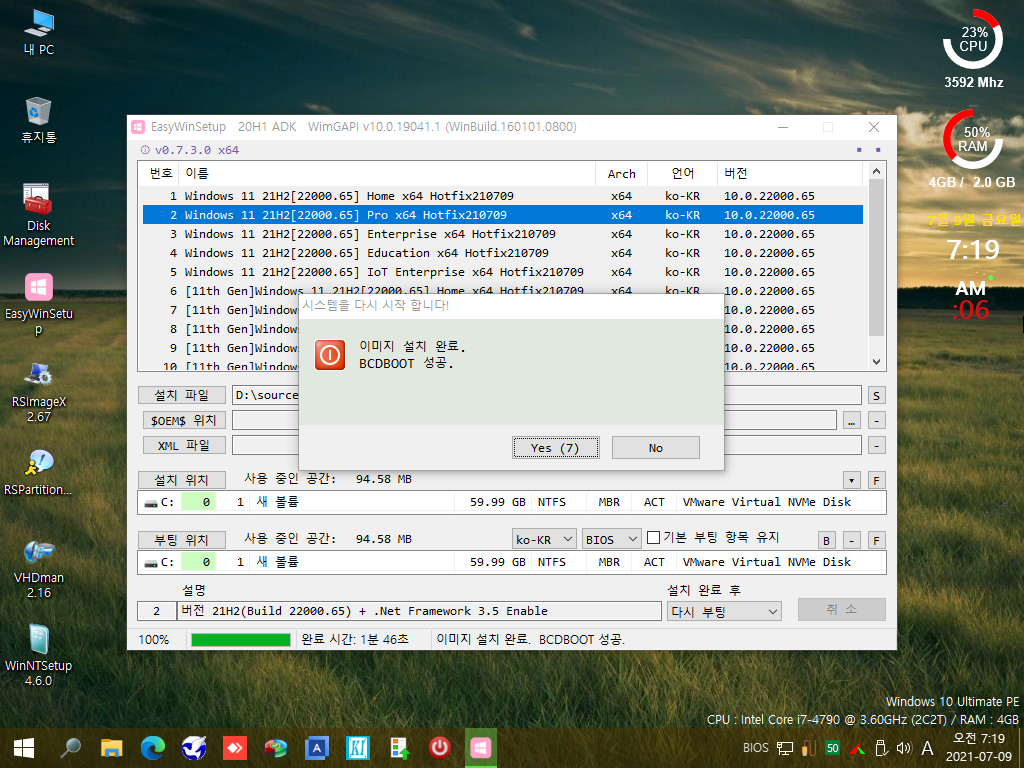Open the Windows Start button
This screenshot has height=768, width=1024.
[24, 748]
